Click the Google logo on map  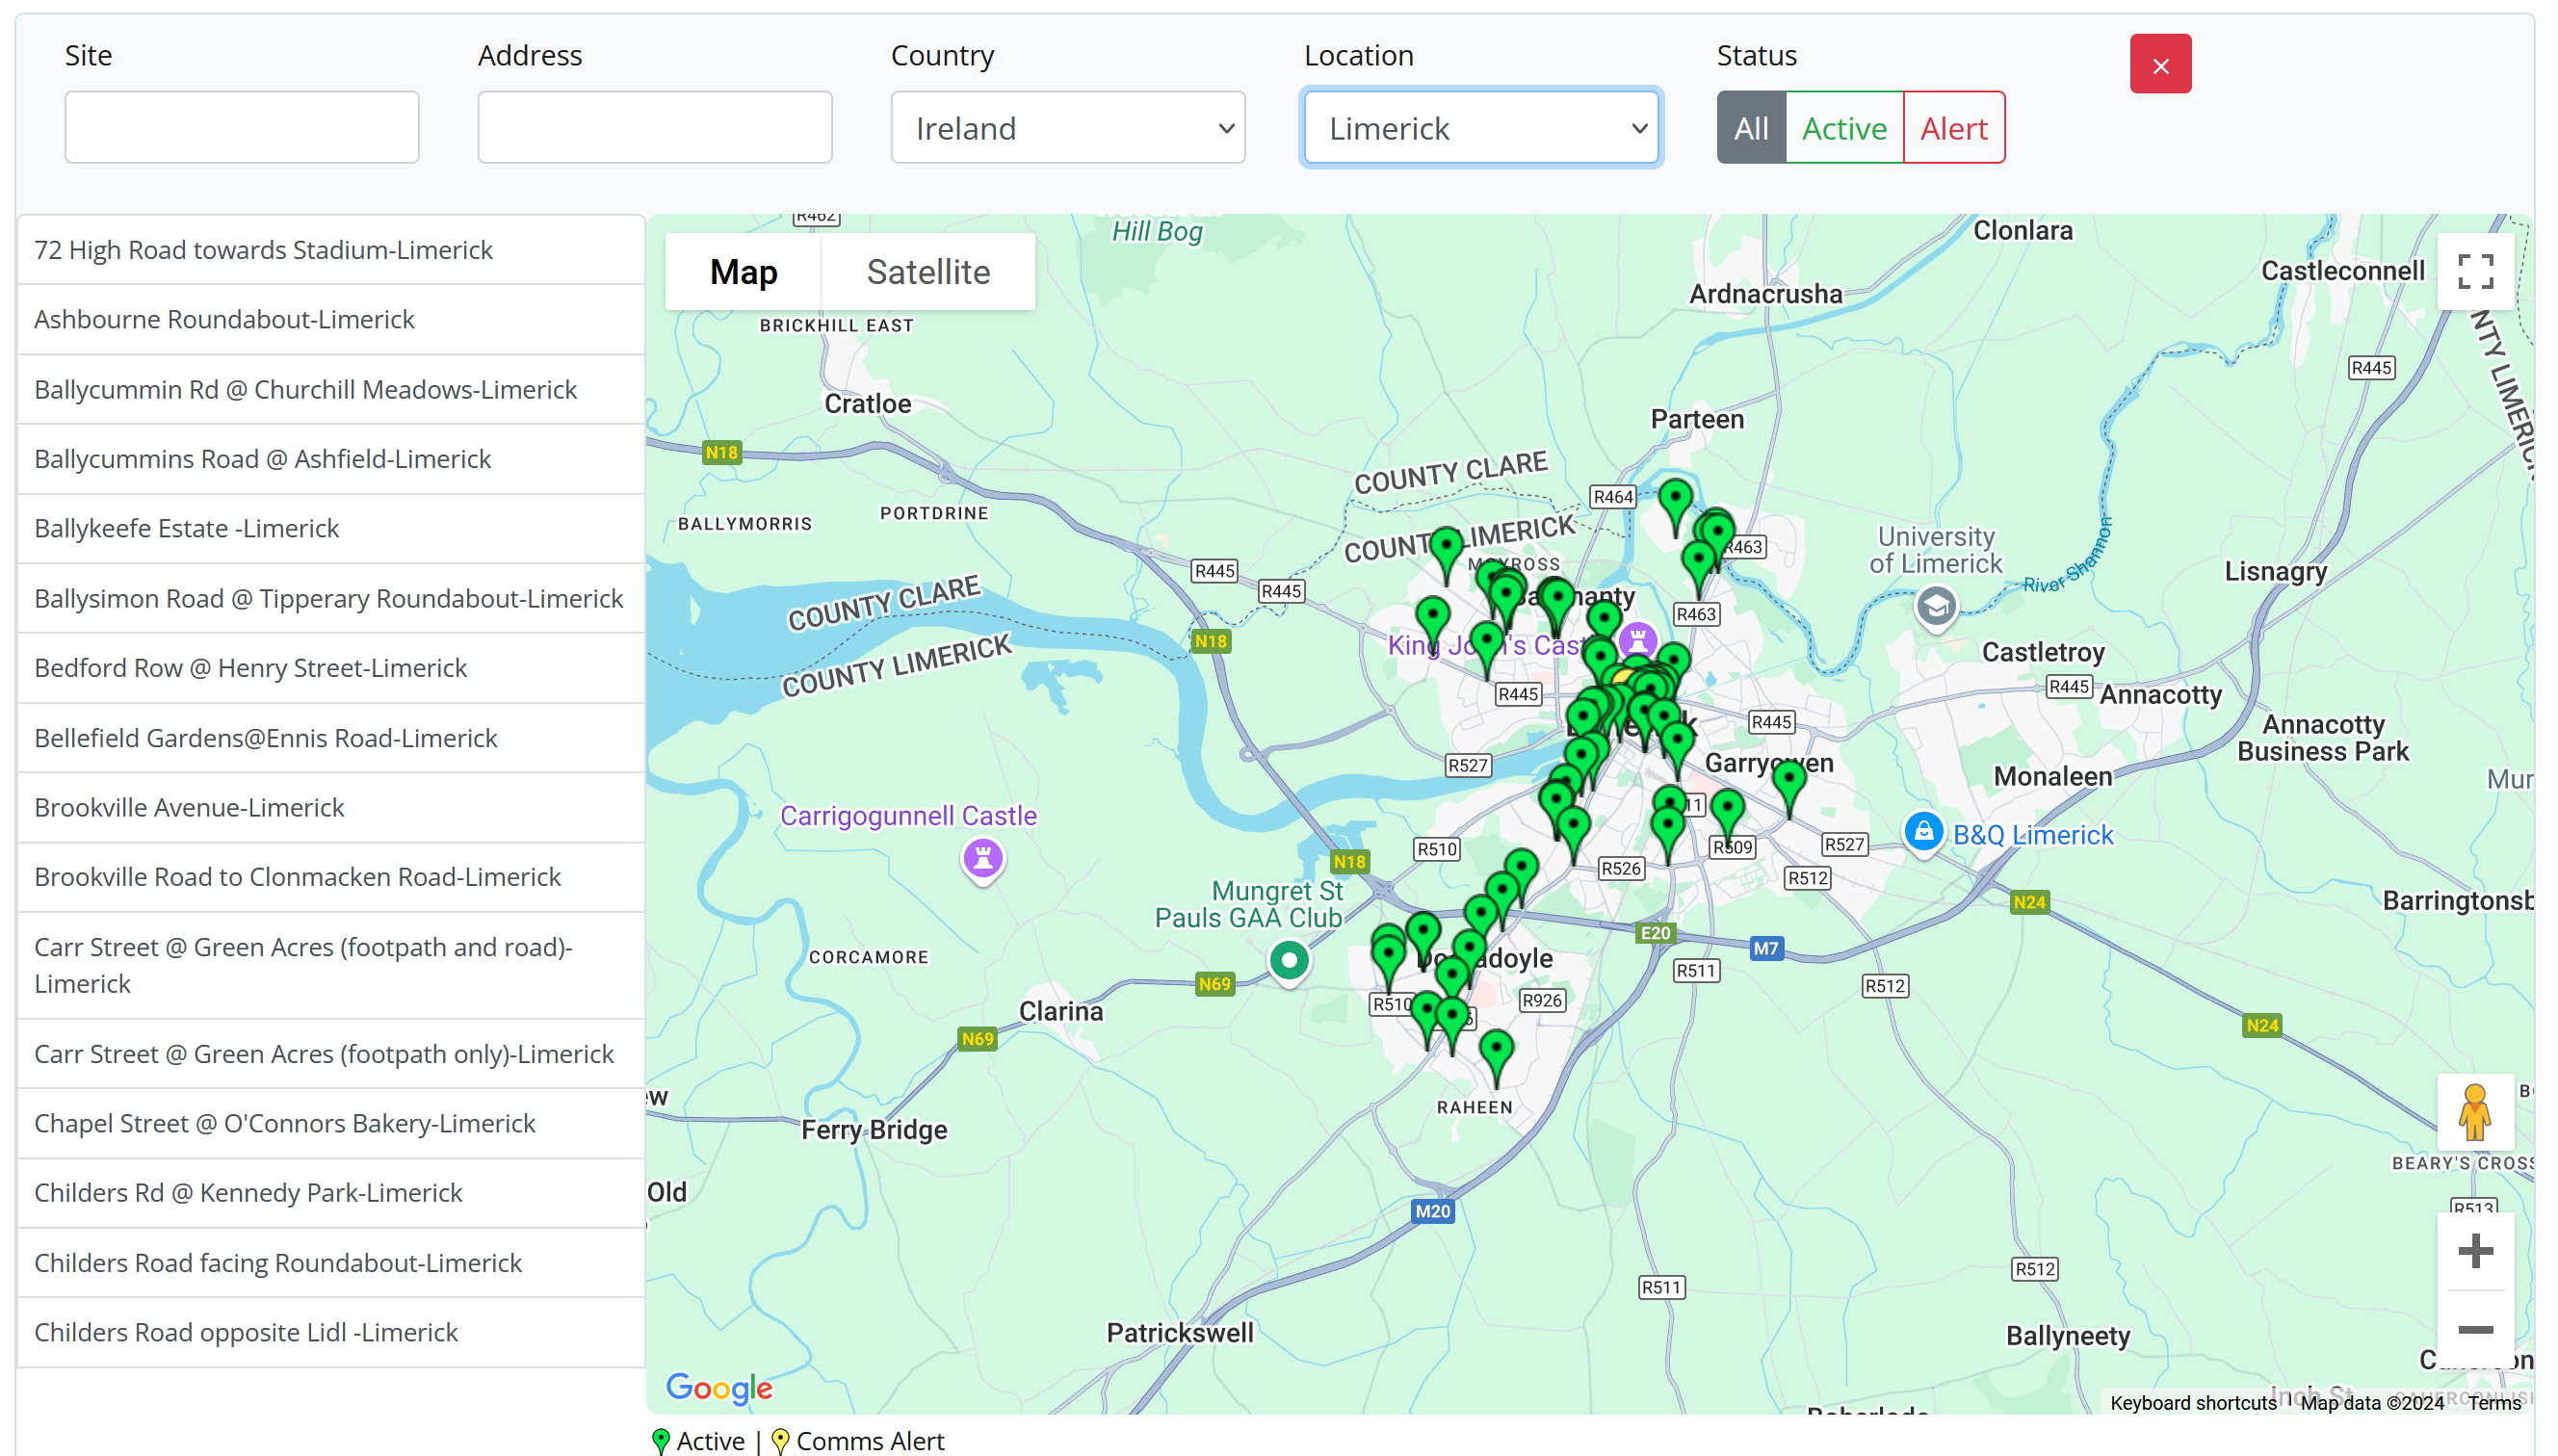pos(719,1388)
